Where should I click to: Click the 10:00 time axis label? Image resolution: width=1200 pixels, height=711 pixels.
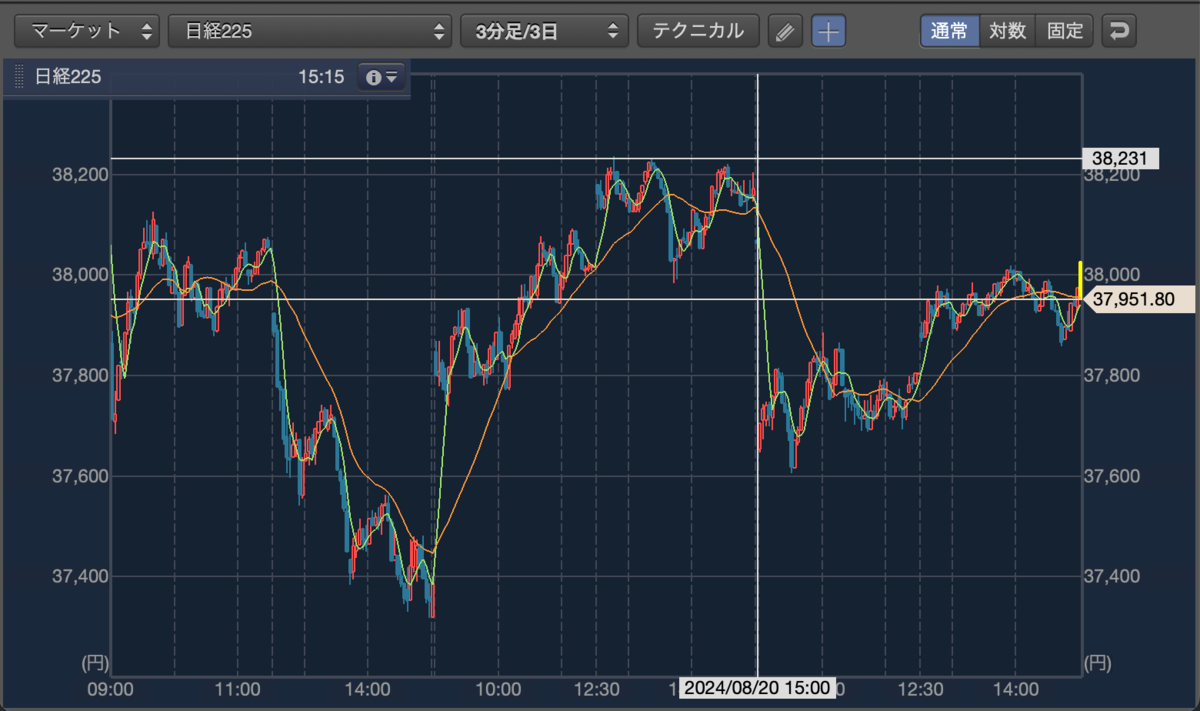[498, 689]
